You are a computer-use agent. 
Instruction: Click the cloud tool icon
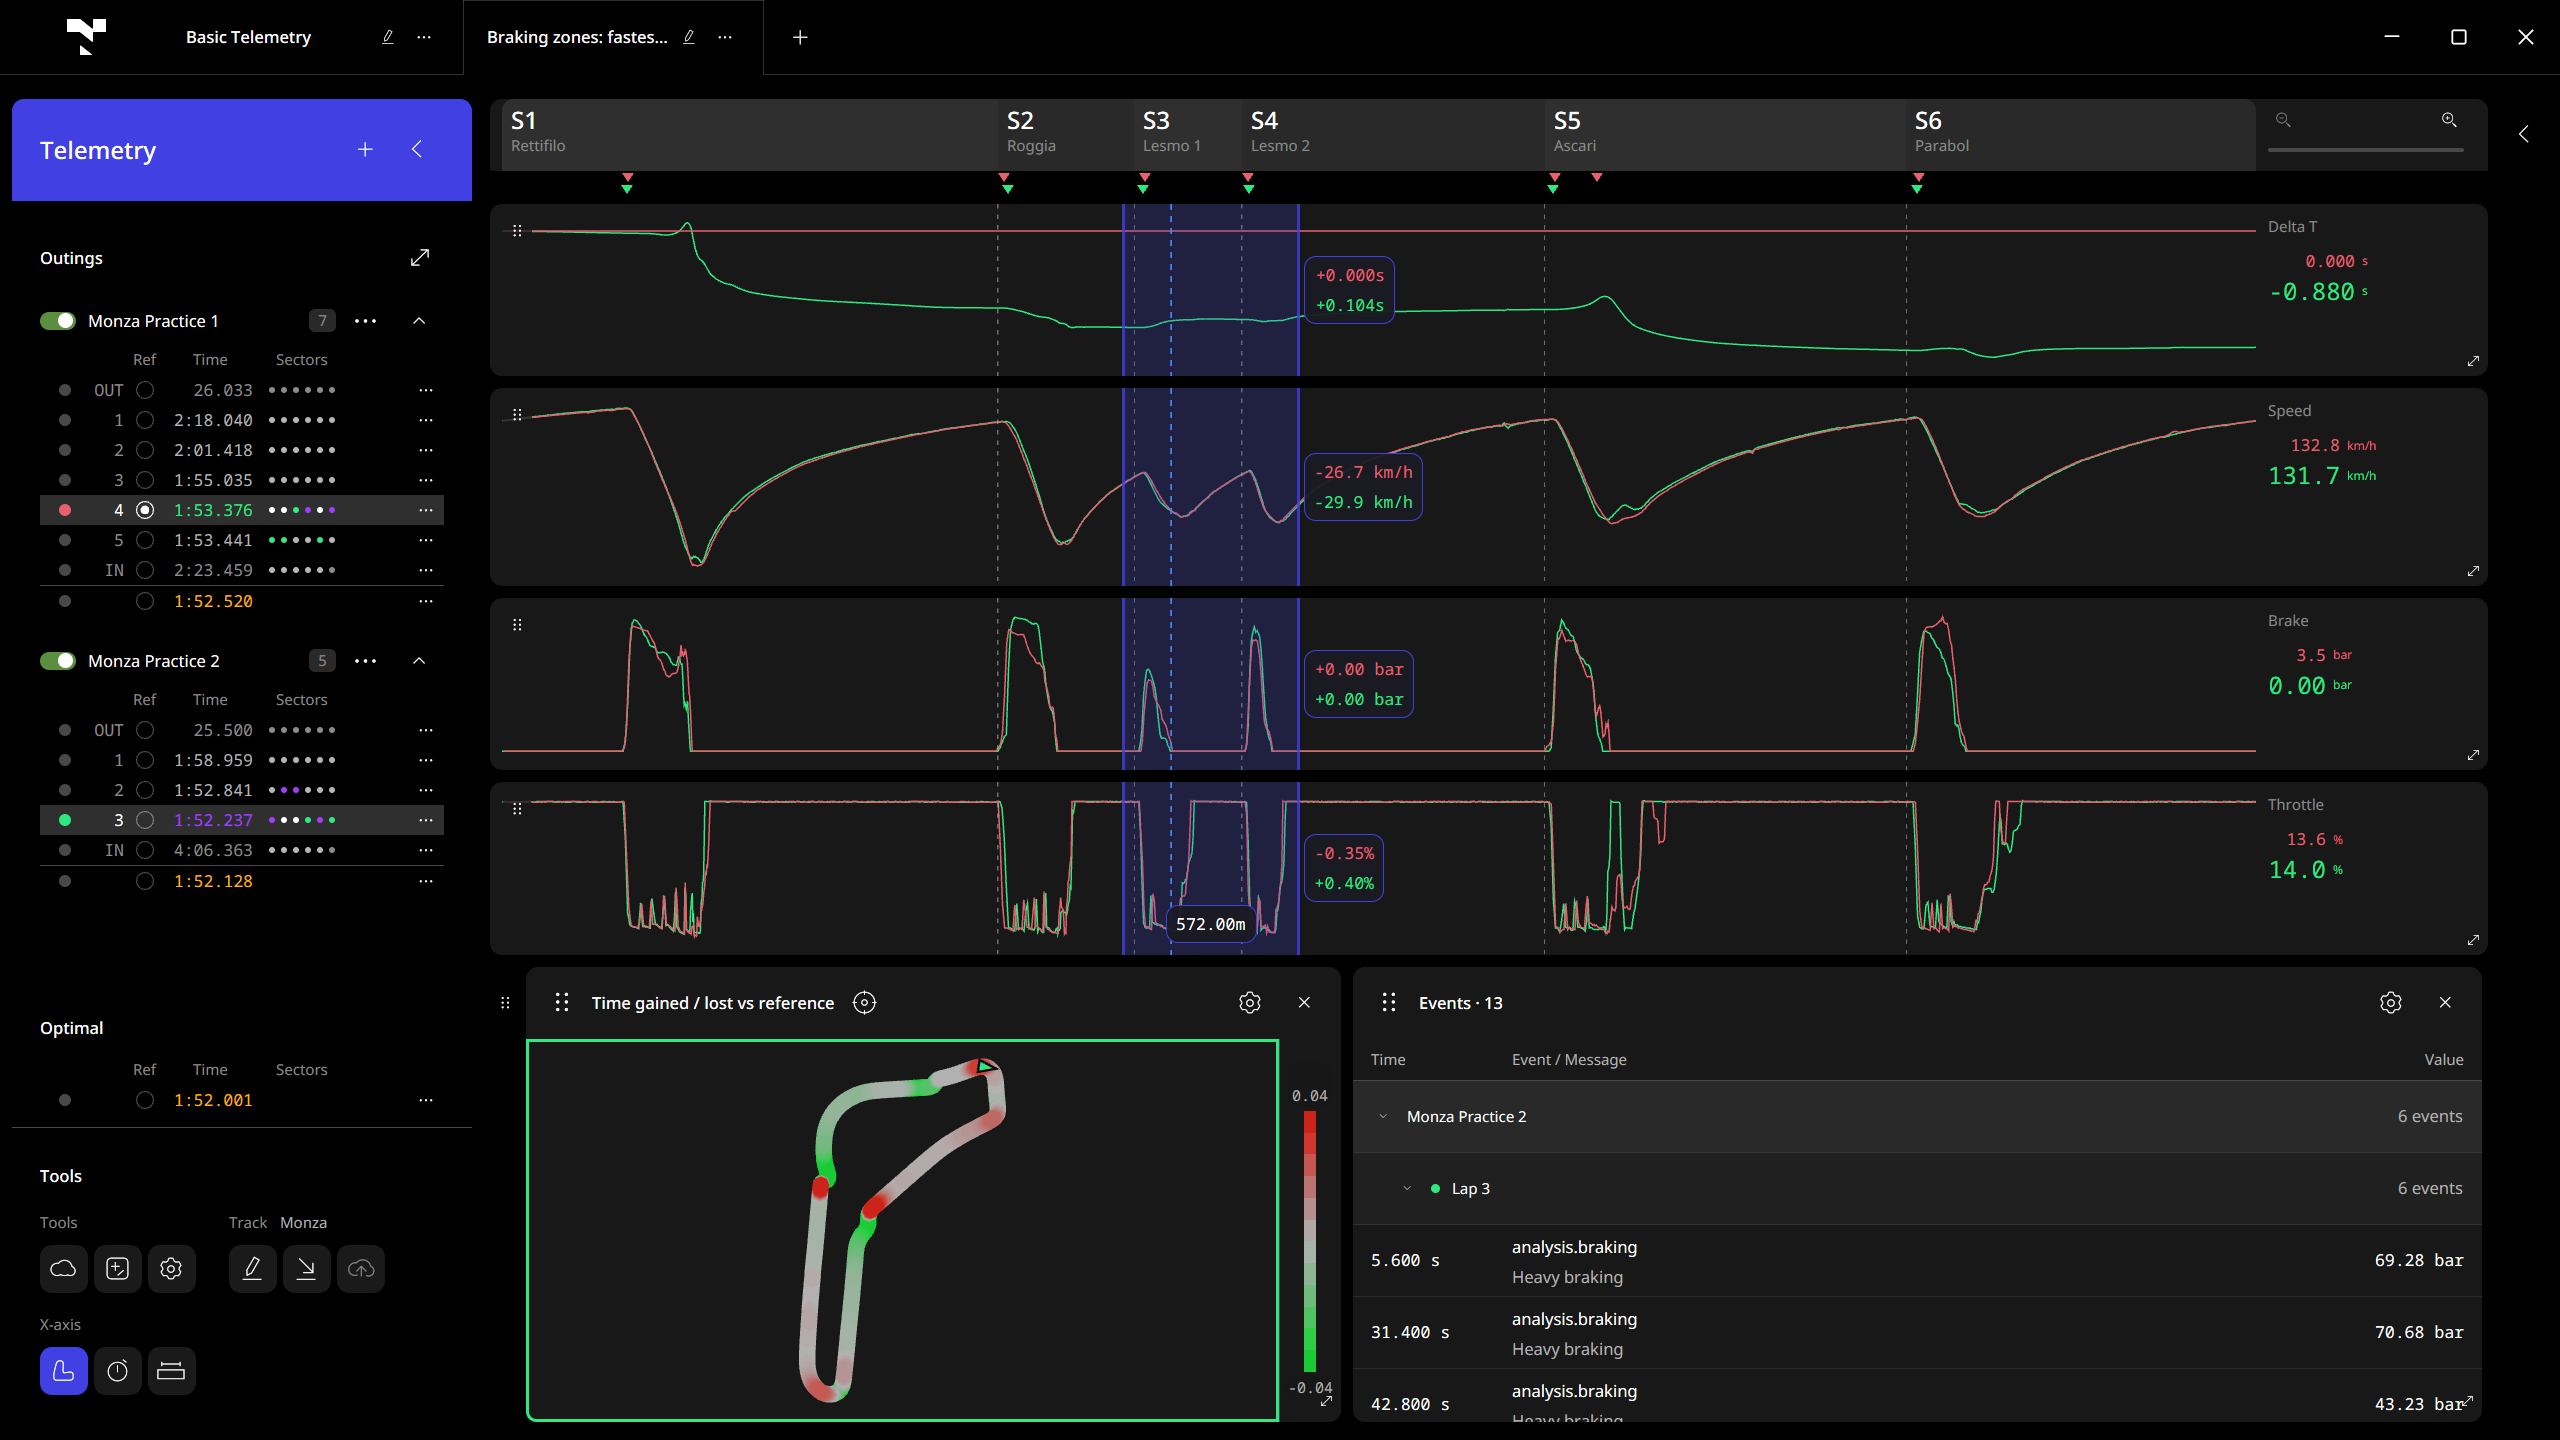63,1269
